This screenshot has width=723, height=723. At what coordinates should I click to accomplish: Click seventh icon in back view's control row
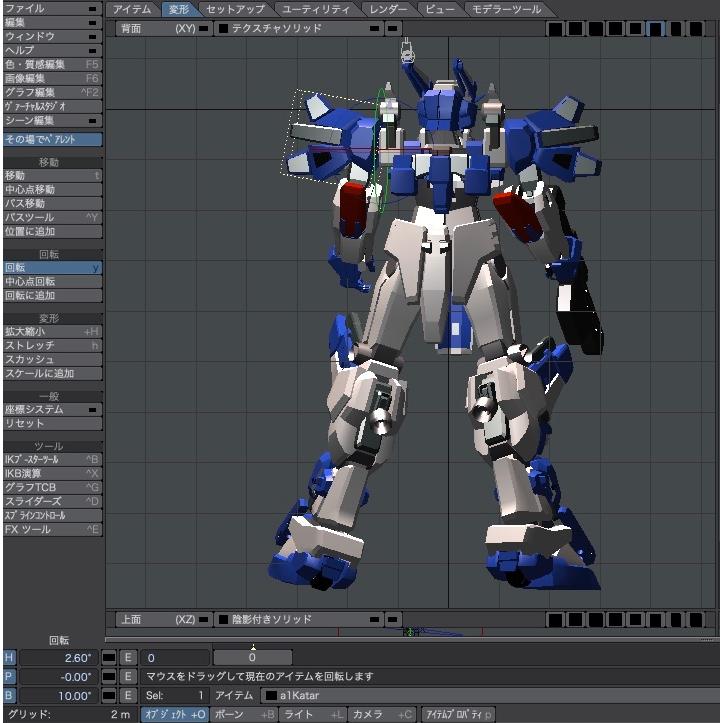point(676,29)
